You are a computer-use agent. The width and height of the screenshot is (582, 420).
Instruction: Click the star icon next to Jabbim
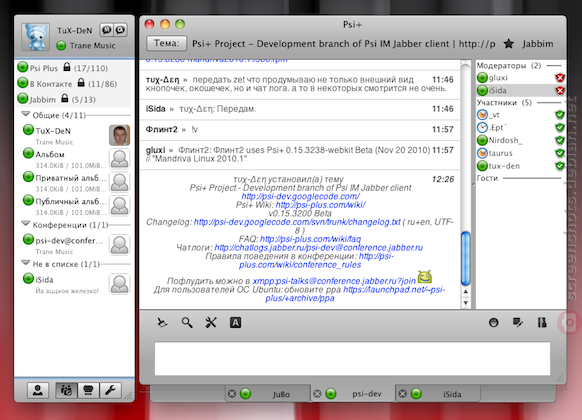509,44
